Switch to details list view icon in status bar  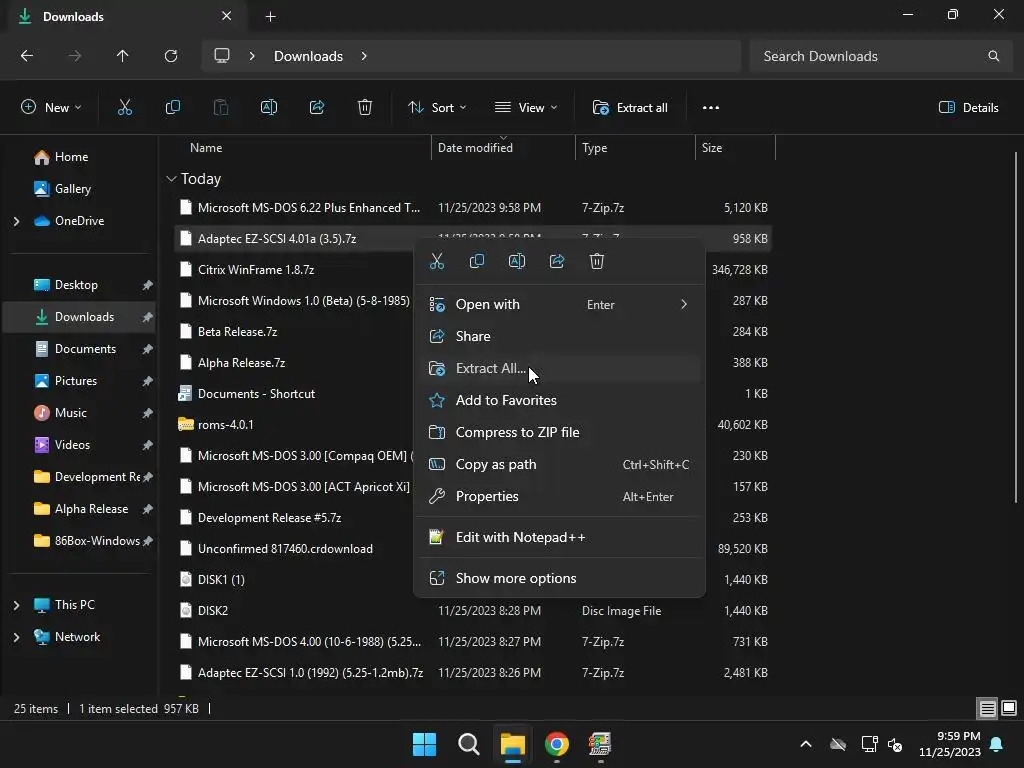coord(987,708)
